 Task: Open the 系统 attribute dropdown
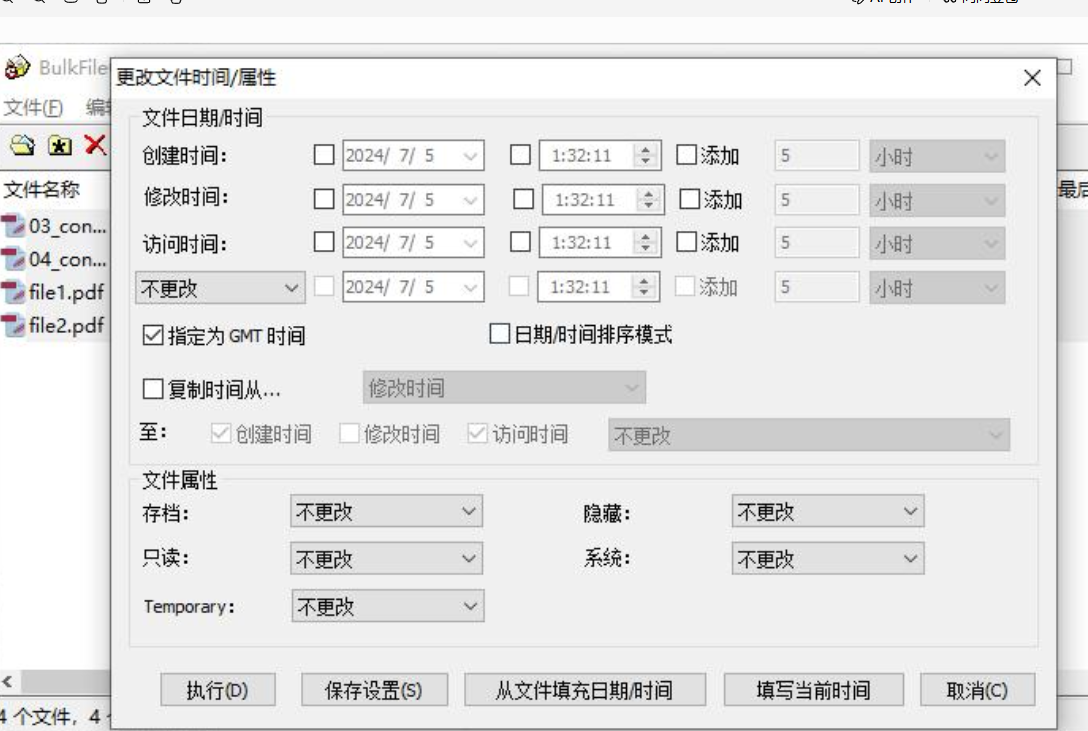tap(828, 559)
